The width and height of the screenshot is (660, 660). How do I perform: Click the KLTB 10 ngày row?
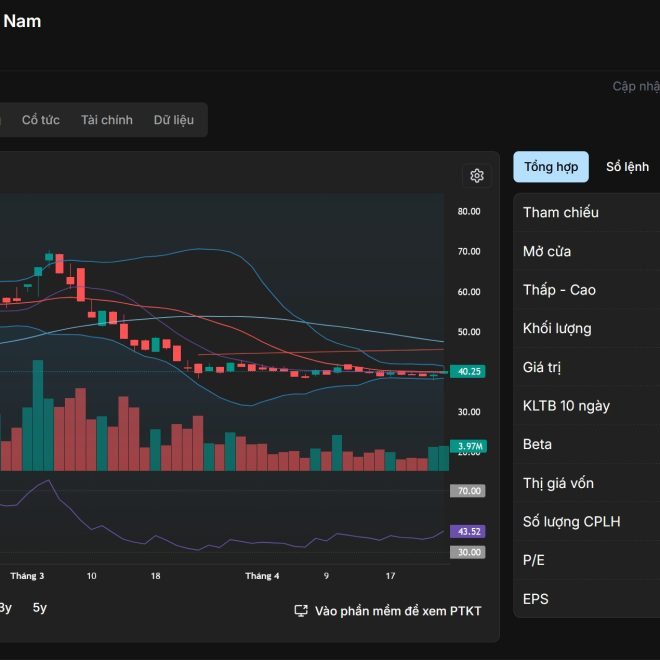587,406
